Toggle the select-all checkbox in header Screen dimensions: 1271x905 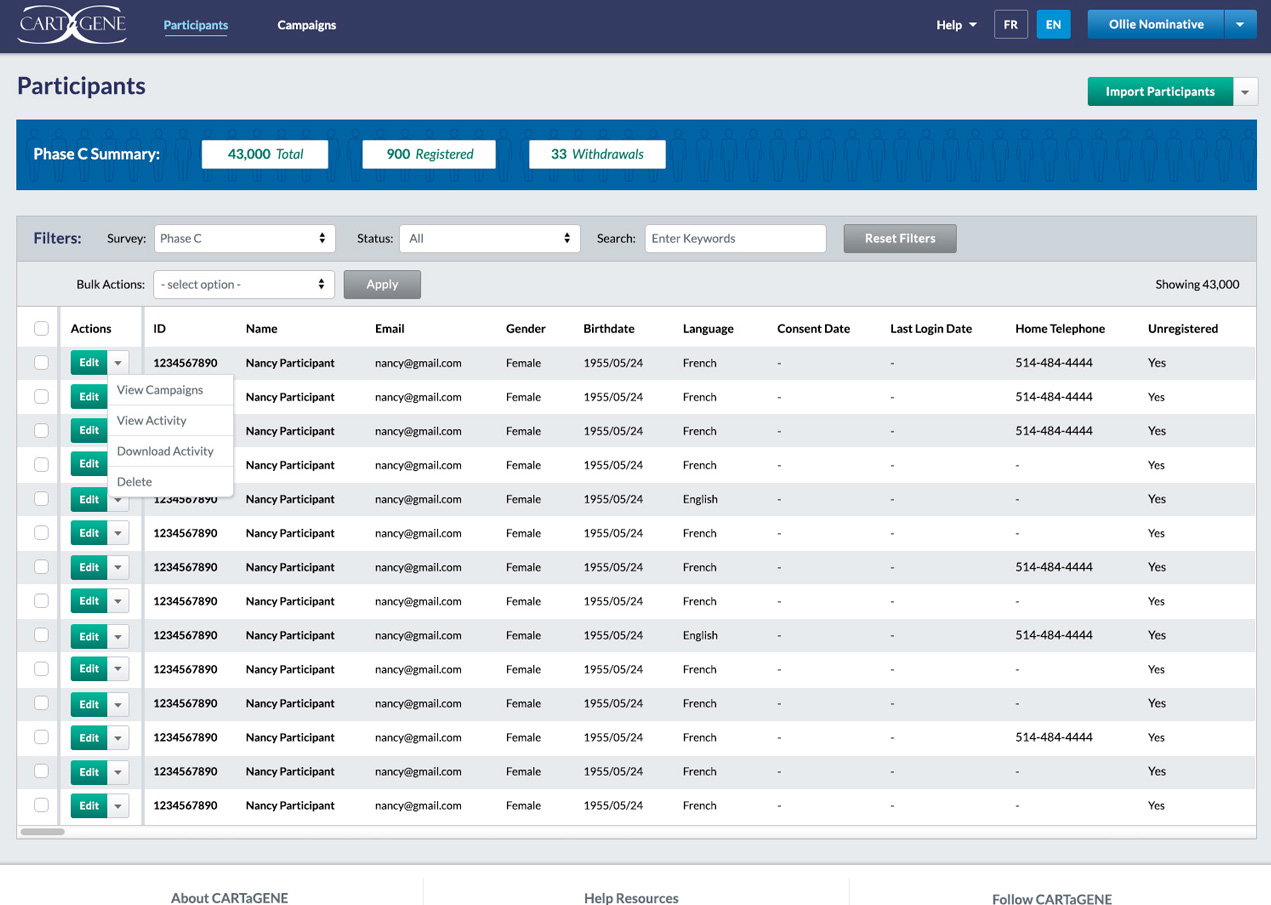(41, 328)
